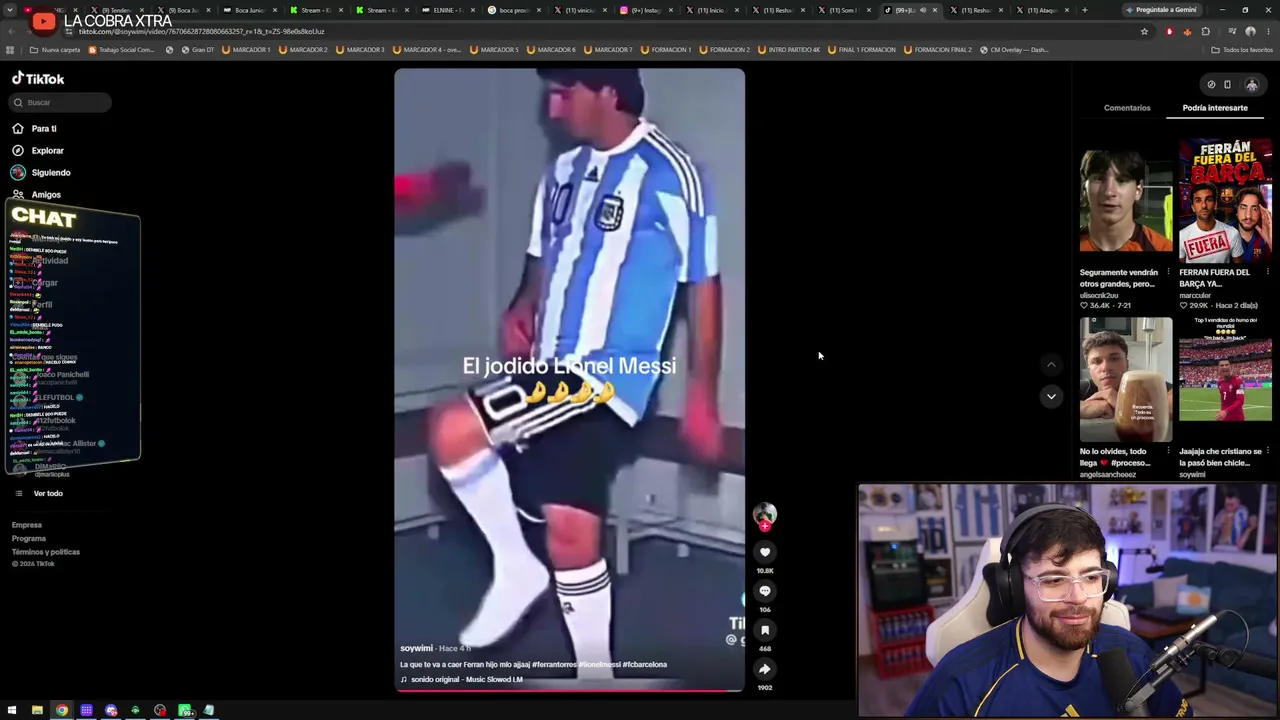Expand the Empresa footer section
Image resolution: width=1280 pixels, height=720 pixels.
(27, 525)
